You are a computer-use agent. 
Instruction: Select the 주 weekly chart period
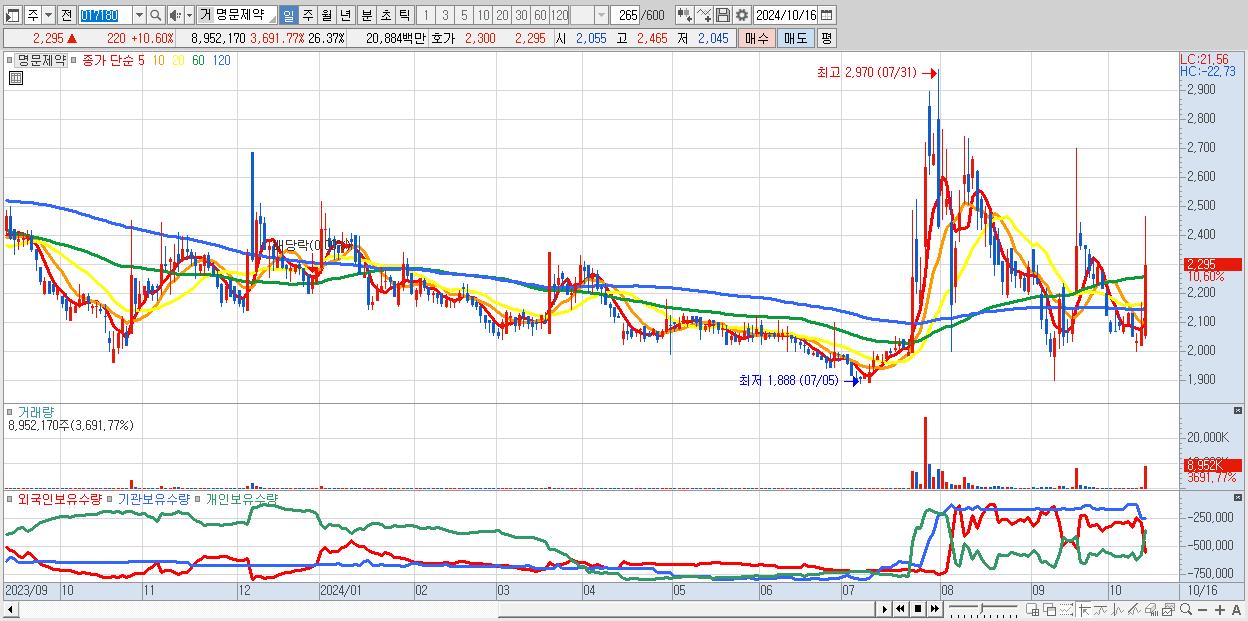pos(307,15)
